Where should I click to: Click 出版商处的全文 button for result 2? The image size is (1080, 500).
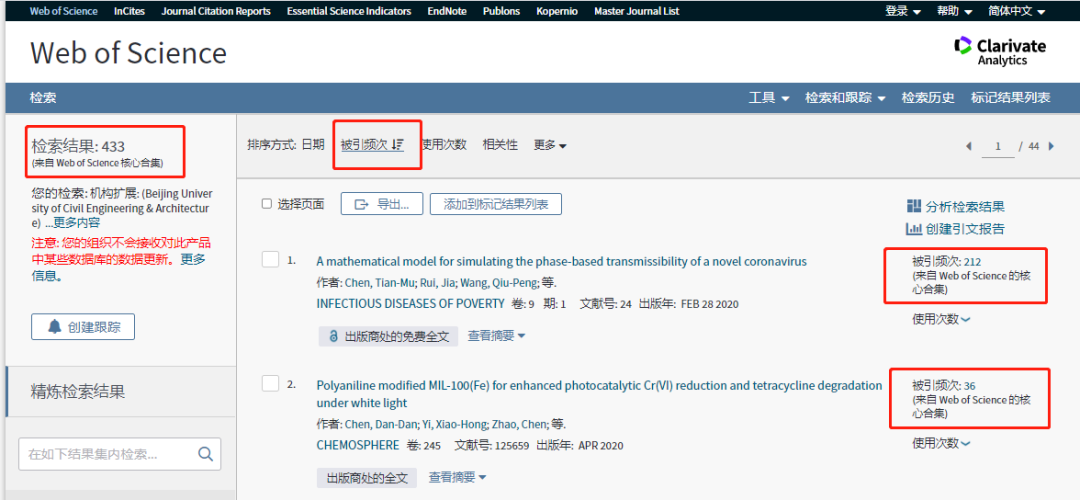coord(368,477)
